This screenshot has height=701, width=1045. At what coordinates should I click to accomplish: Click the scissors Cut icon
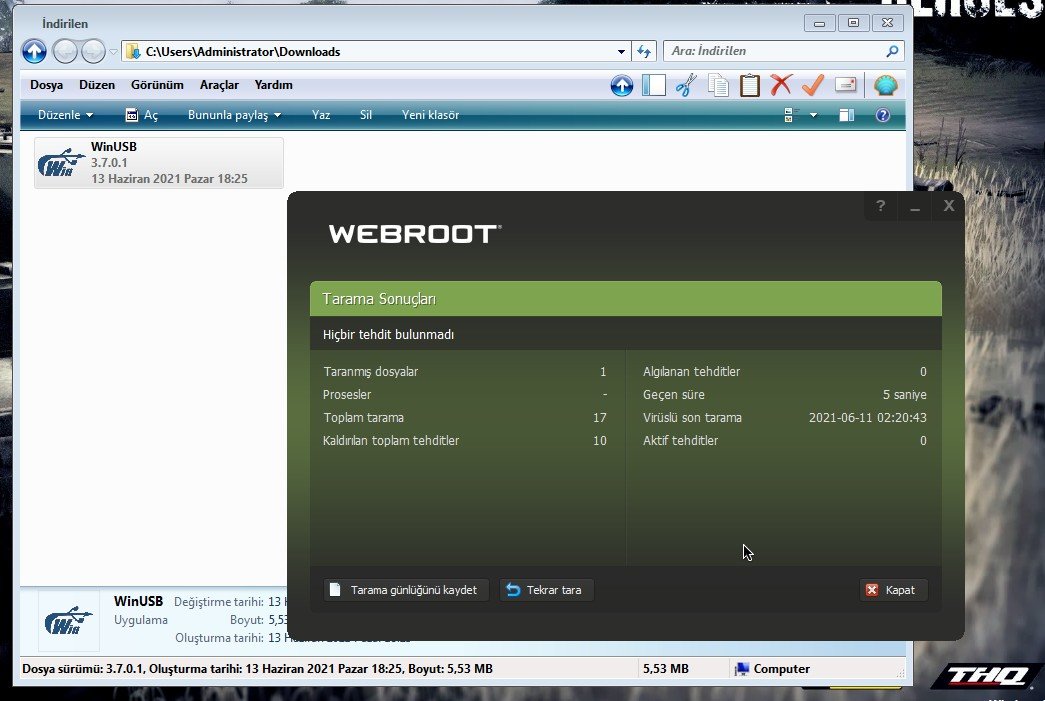(x=686, y=85)
